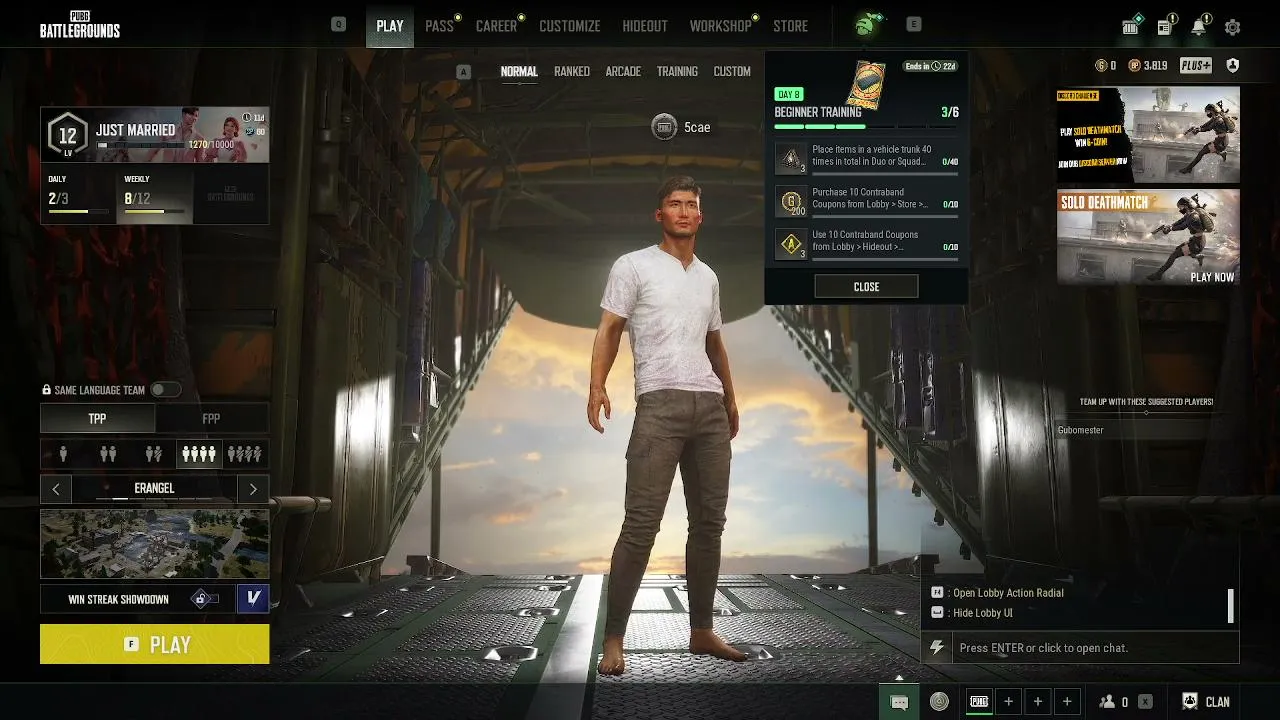Go to previous map with left arrow

[x=56, y=489]
